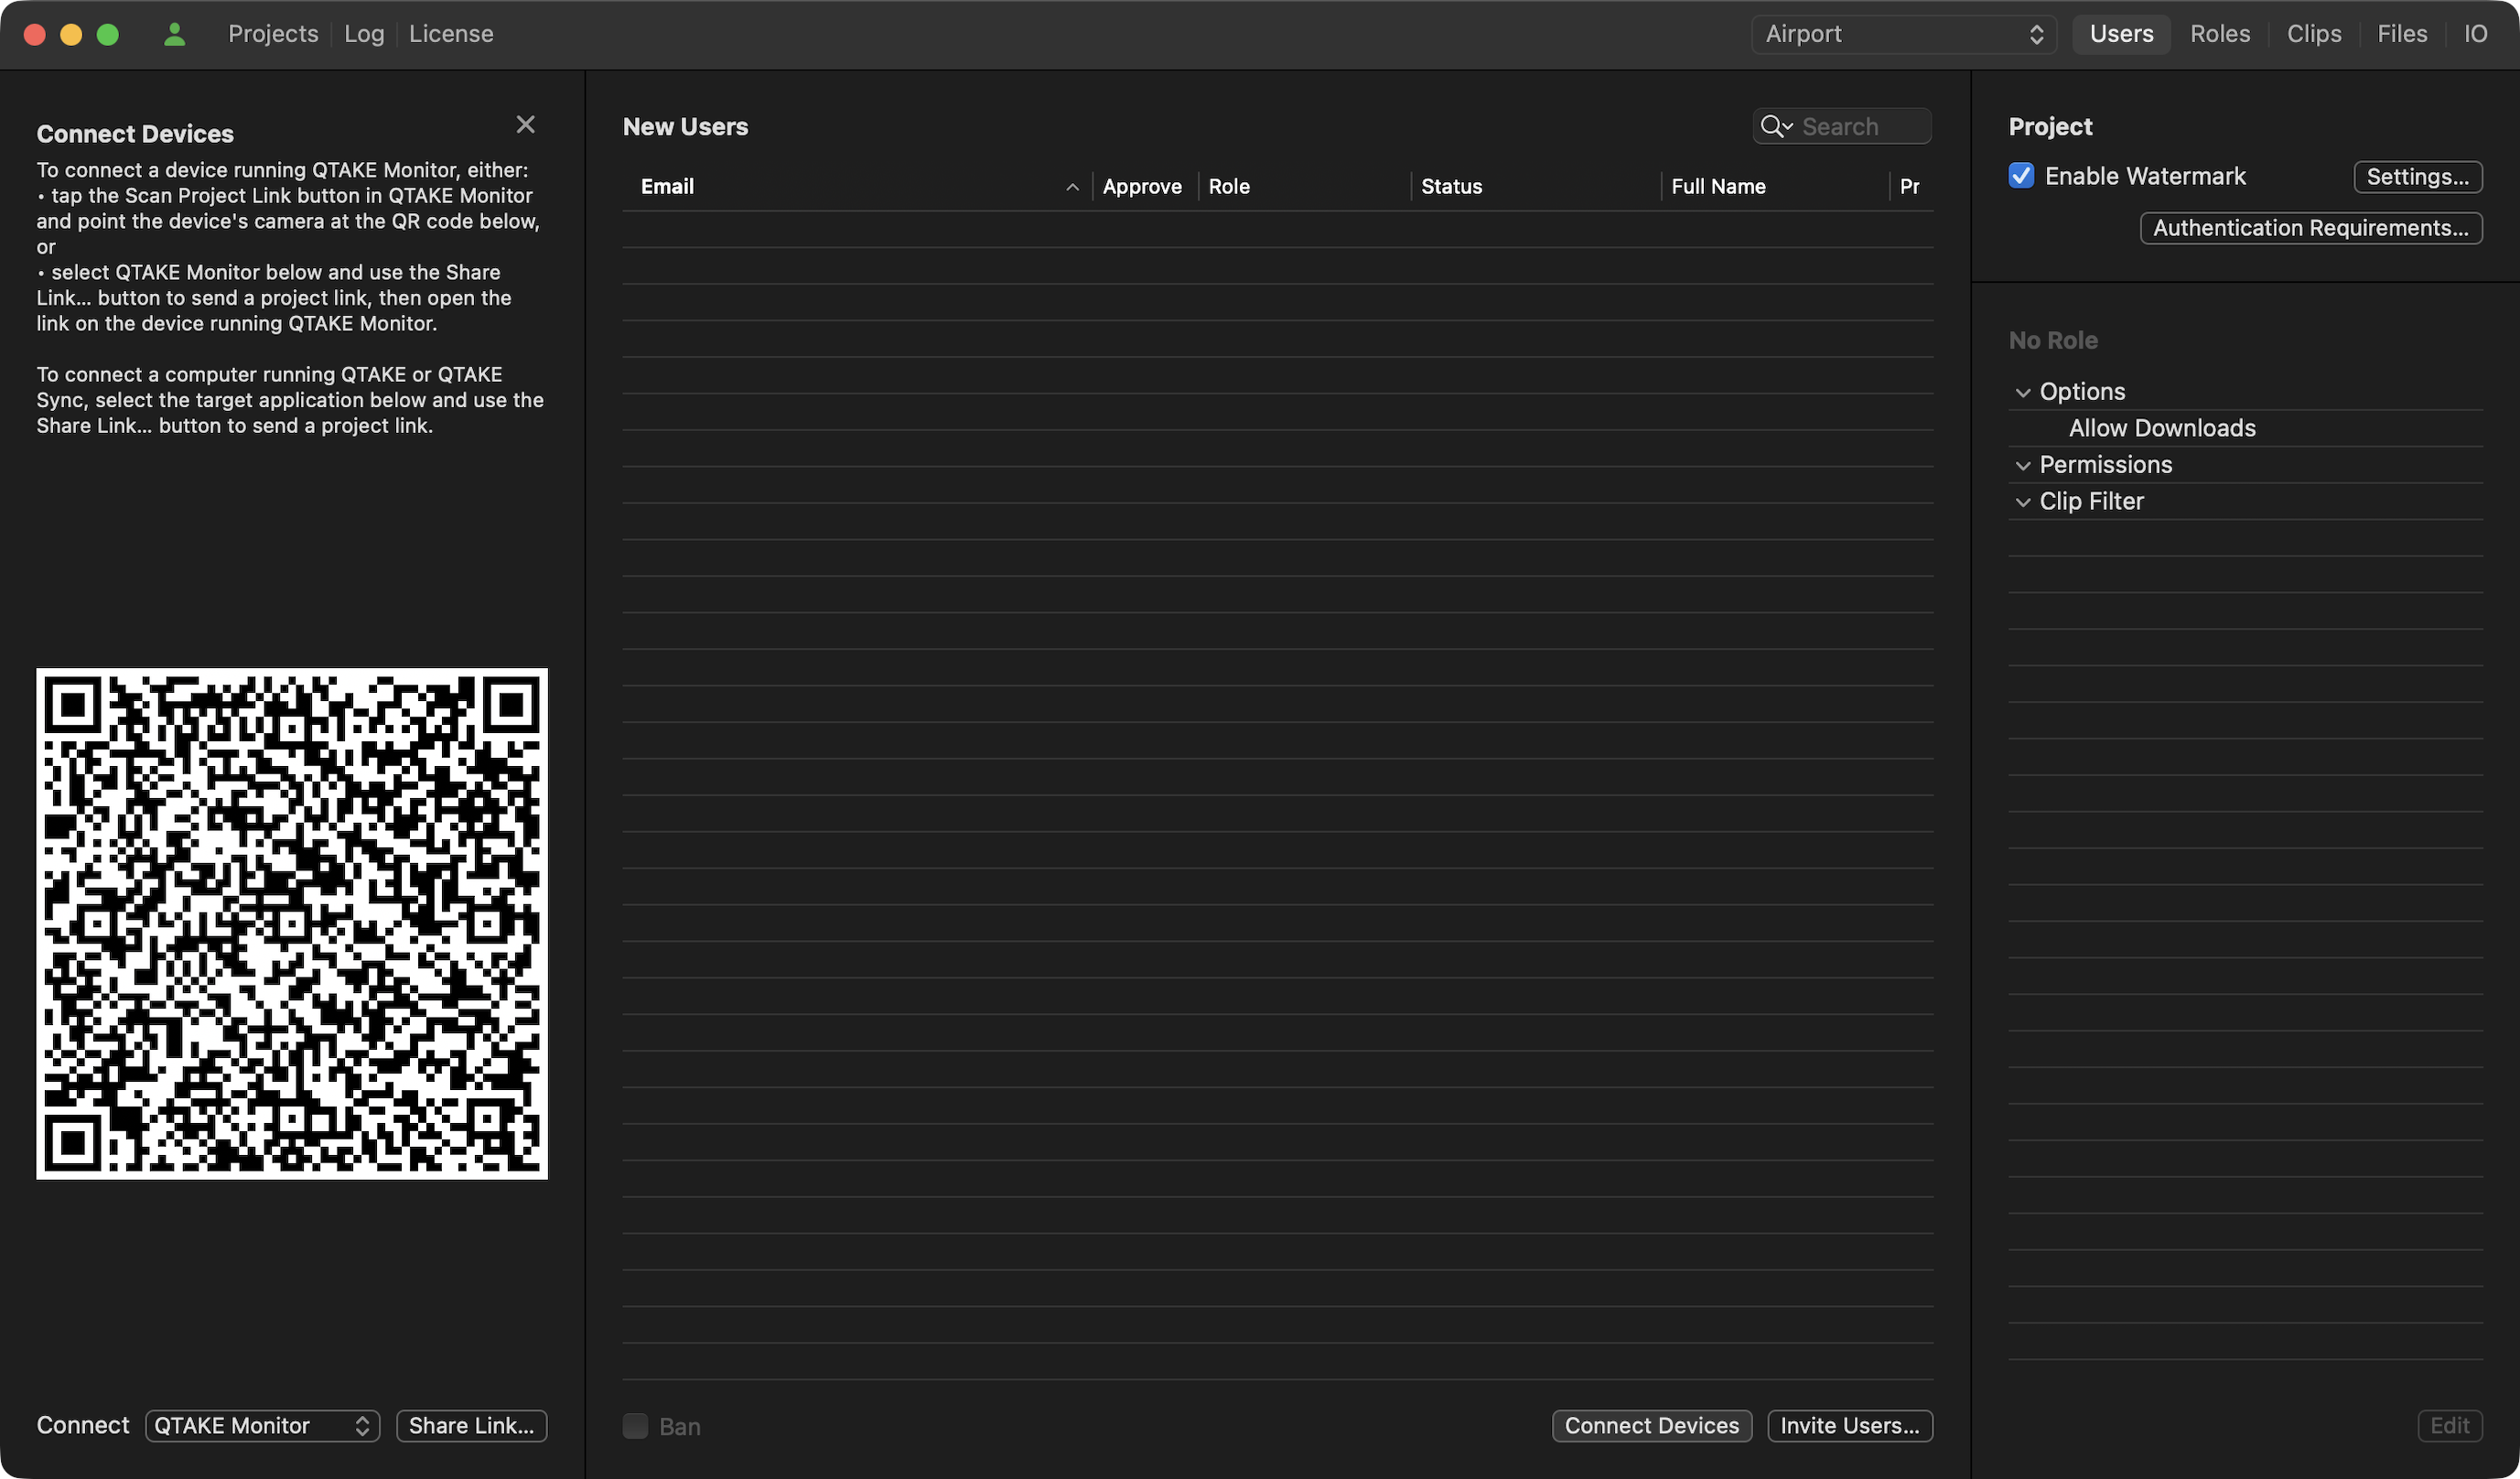This screenshot has width=2520, height=1479.
Task: Click in the Search field
Action: 1860,127
